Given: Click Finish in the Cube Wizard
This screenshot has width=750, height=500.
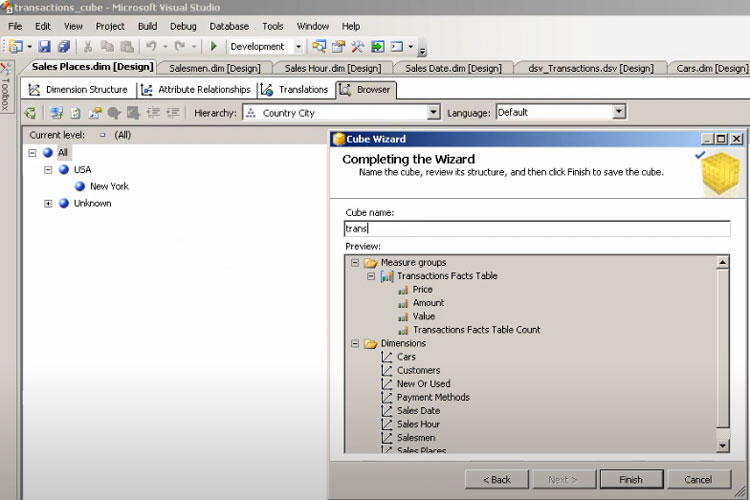Looking at the screenshot, I should coord(631,479).
